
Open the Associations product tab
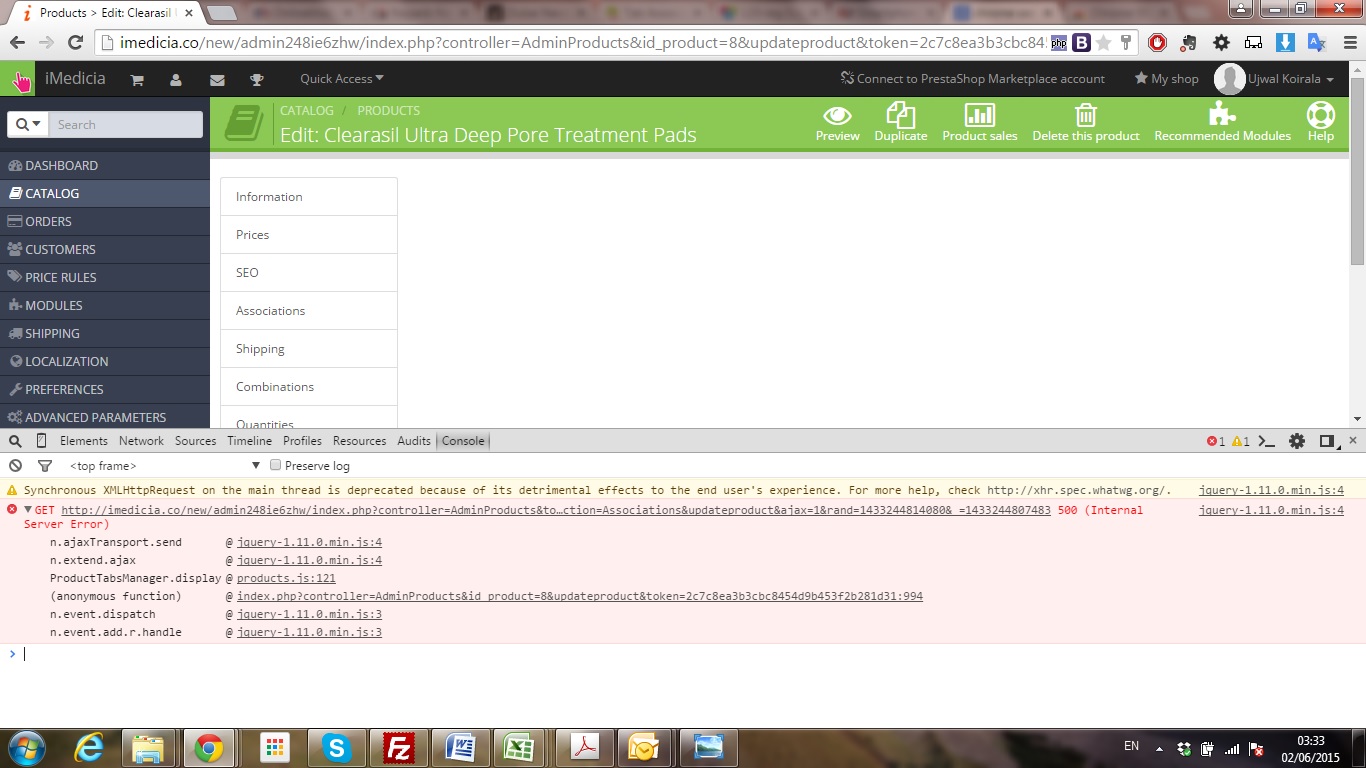[x=309, y=311]
